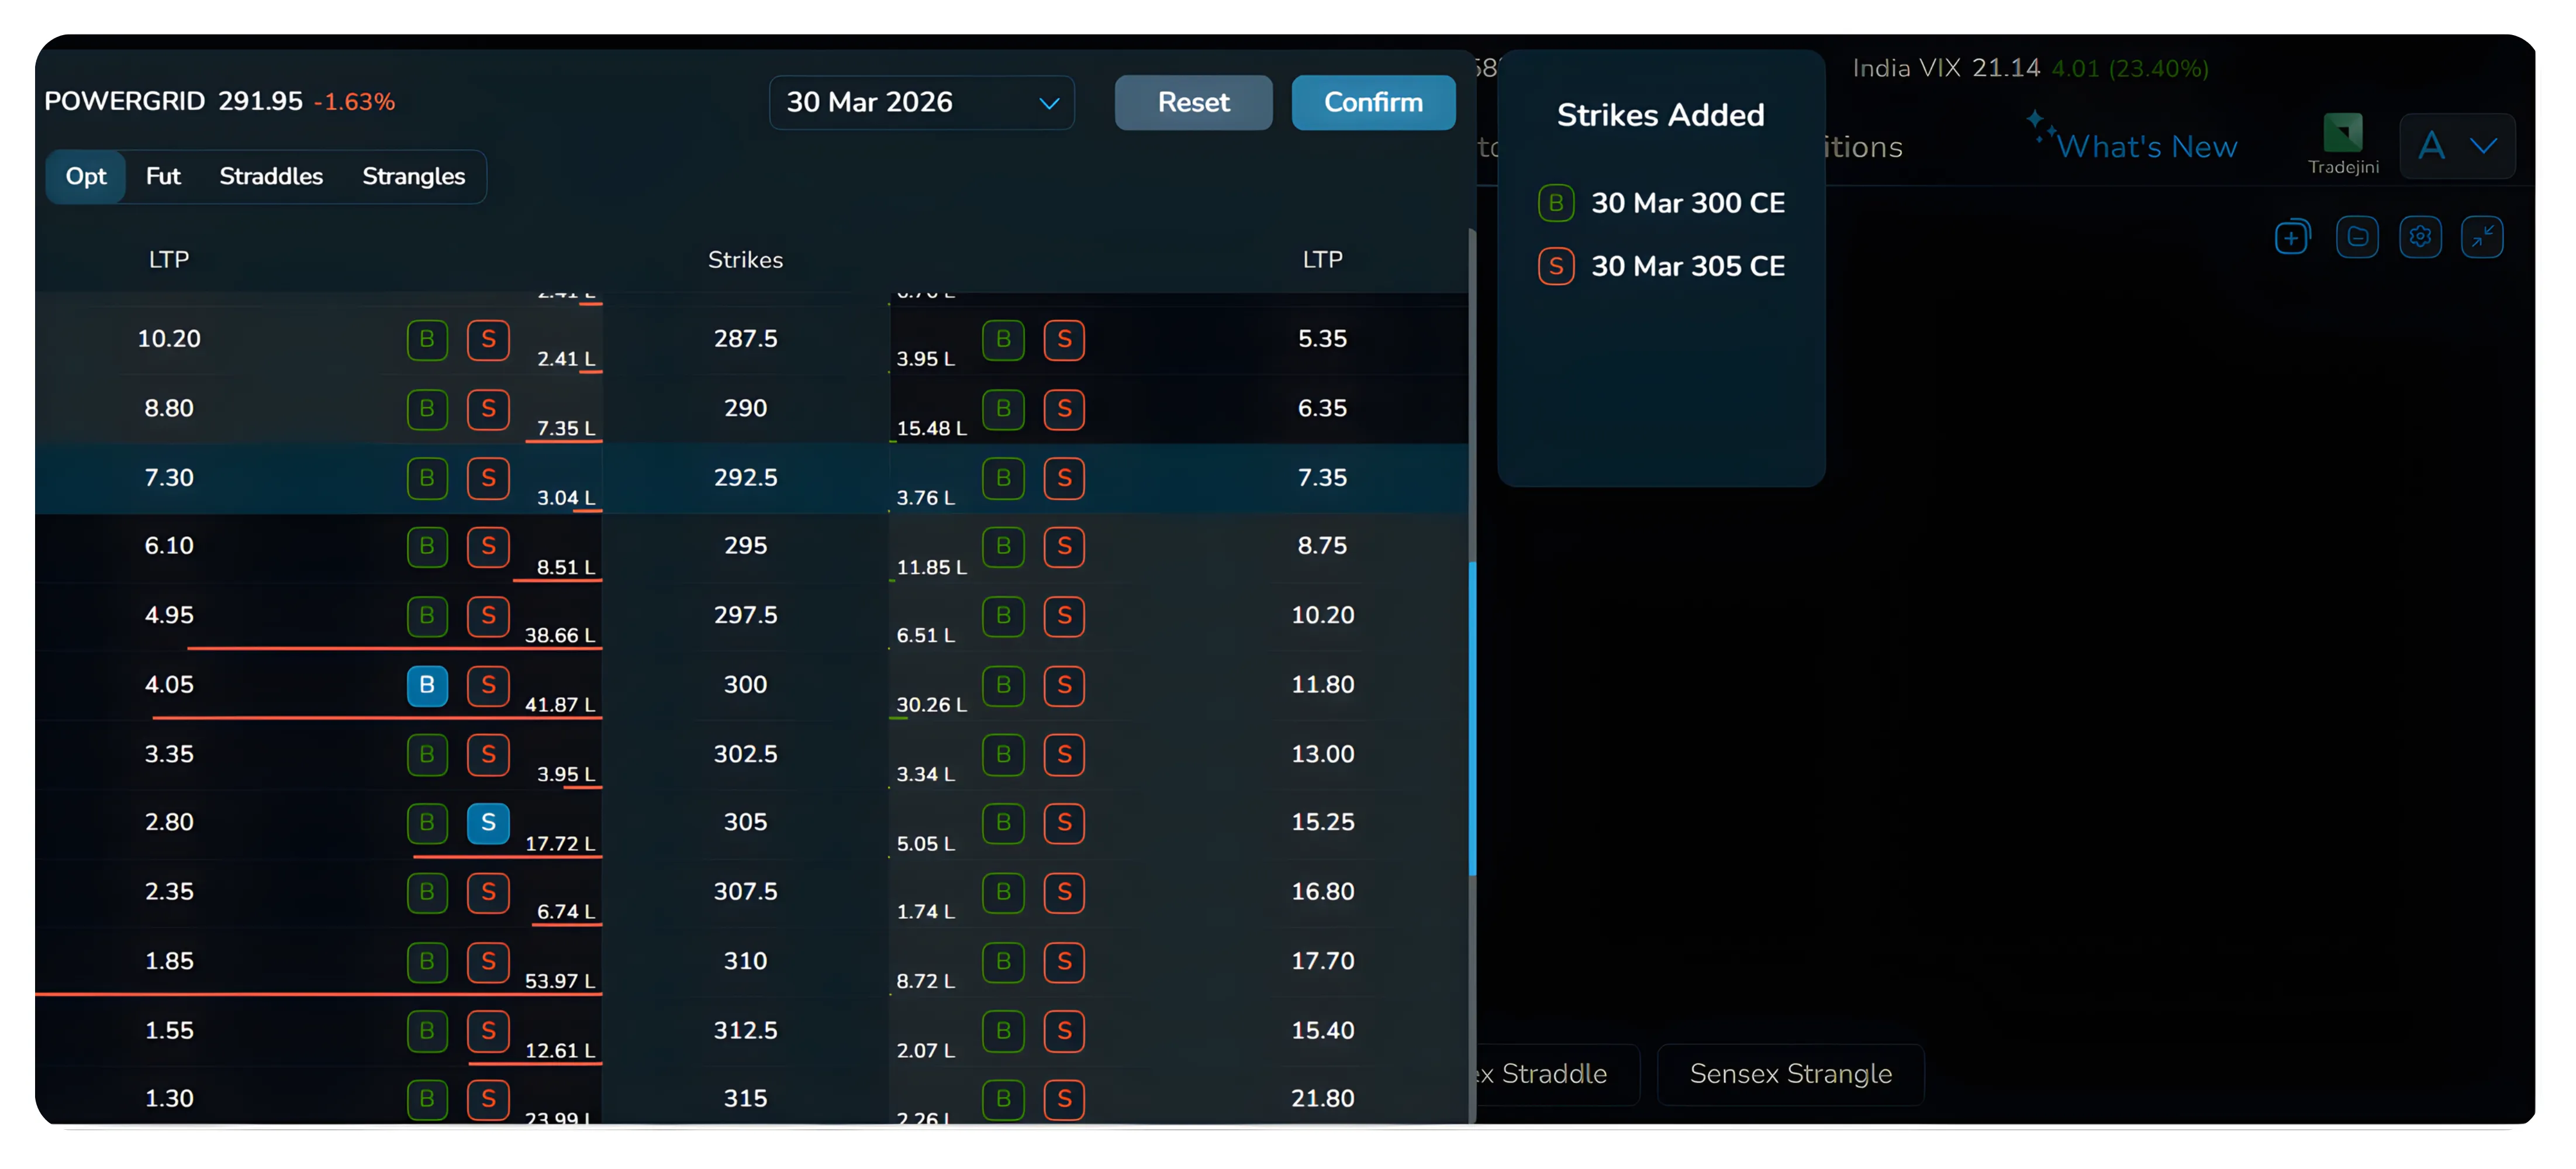Screen dimensions: 2576x1169
Task: Open the 30 Mar 2026 expiry dropdown
Action: pyautogui.click(x=921, y=102)
